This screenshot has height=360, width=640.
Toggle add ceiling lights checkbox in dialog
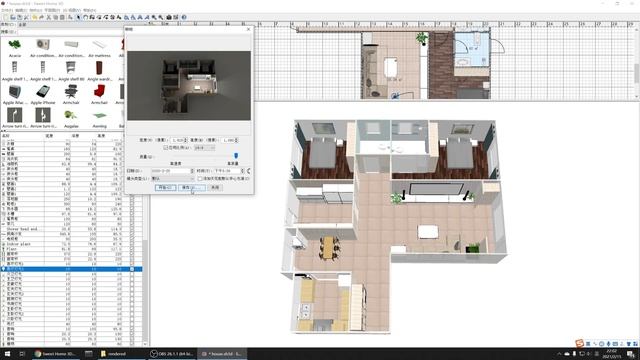tap(200, 179)
